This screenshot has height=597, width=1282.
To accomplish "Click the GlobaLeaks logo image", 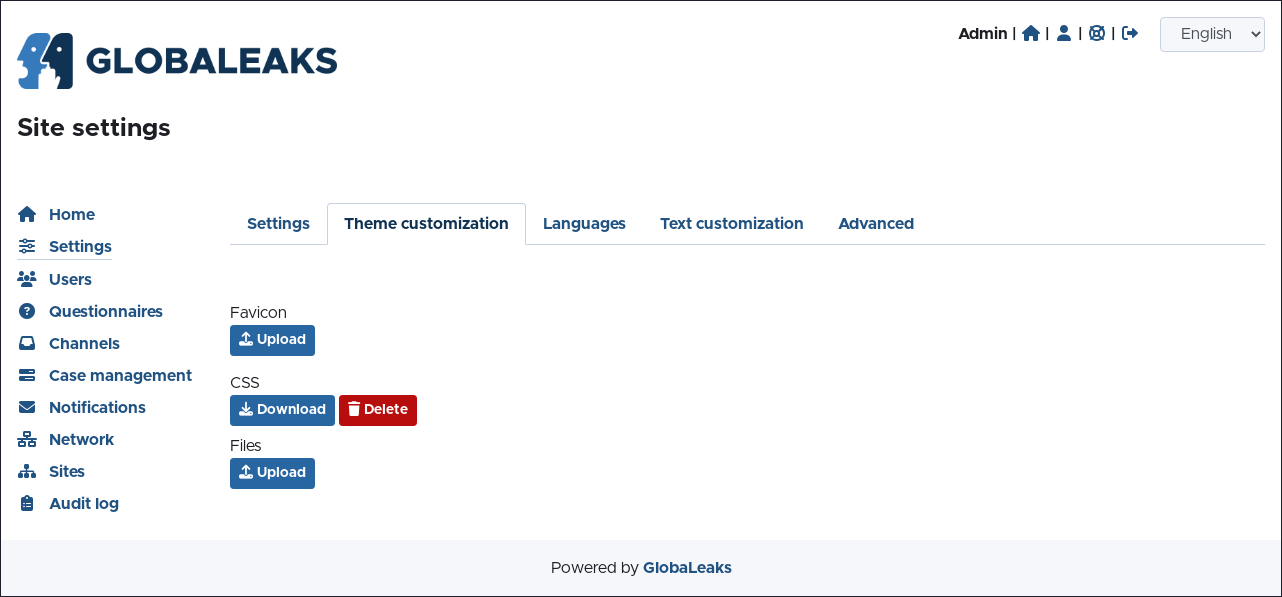I will click(x=177, y=61).
